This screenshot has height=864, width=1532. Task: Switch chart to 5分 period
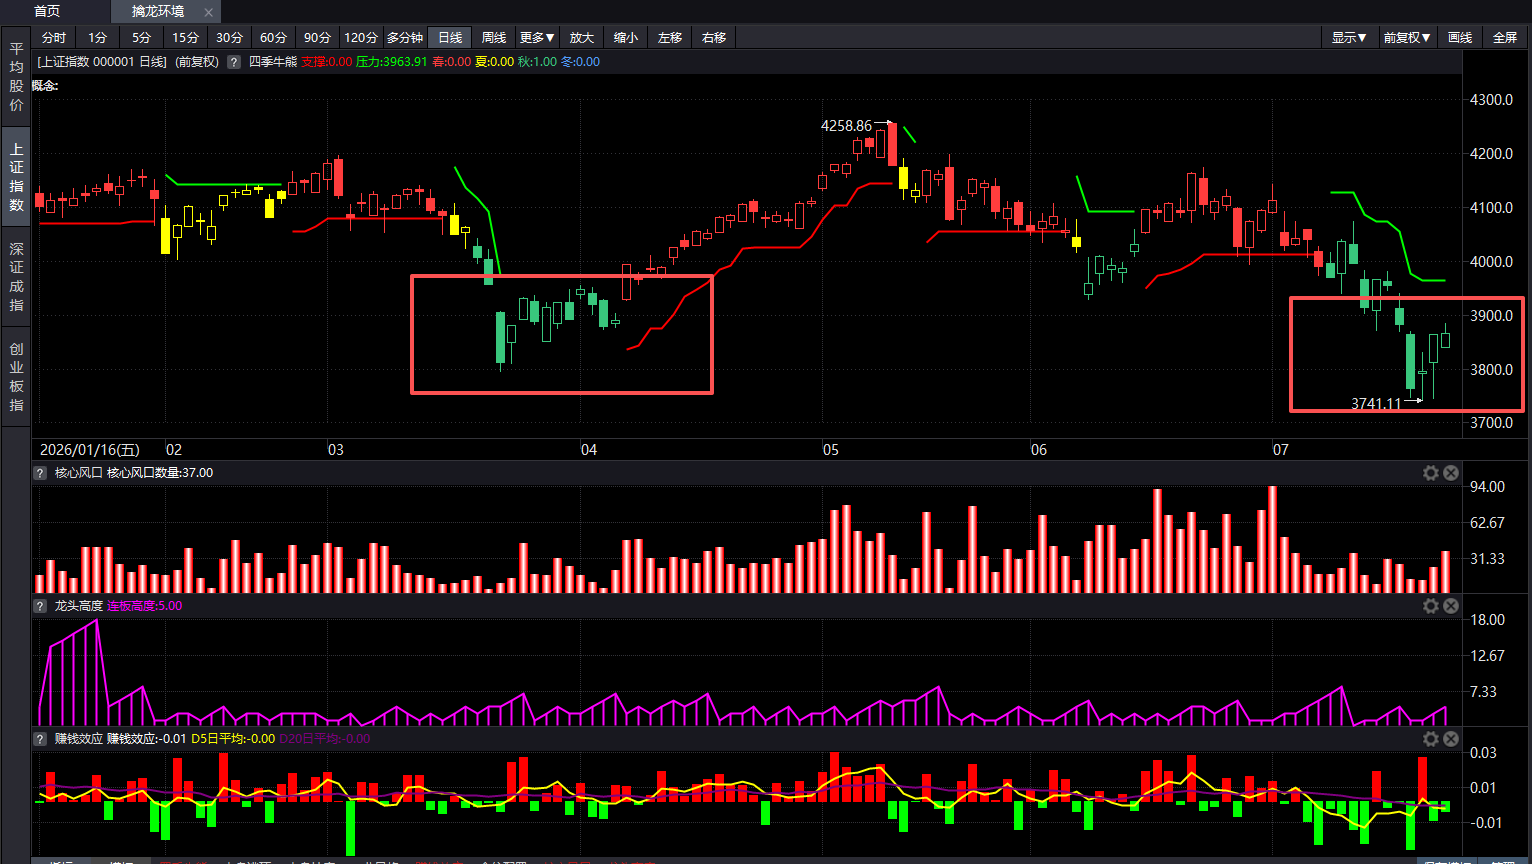pos(142,37)
